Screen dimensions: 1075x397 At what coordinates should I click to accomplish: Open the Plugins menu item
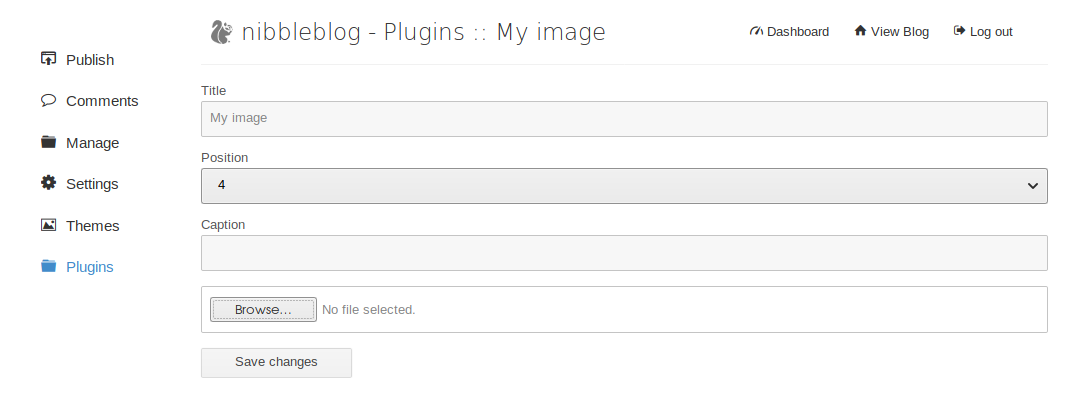point(90,267)
